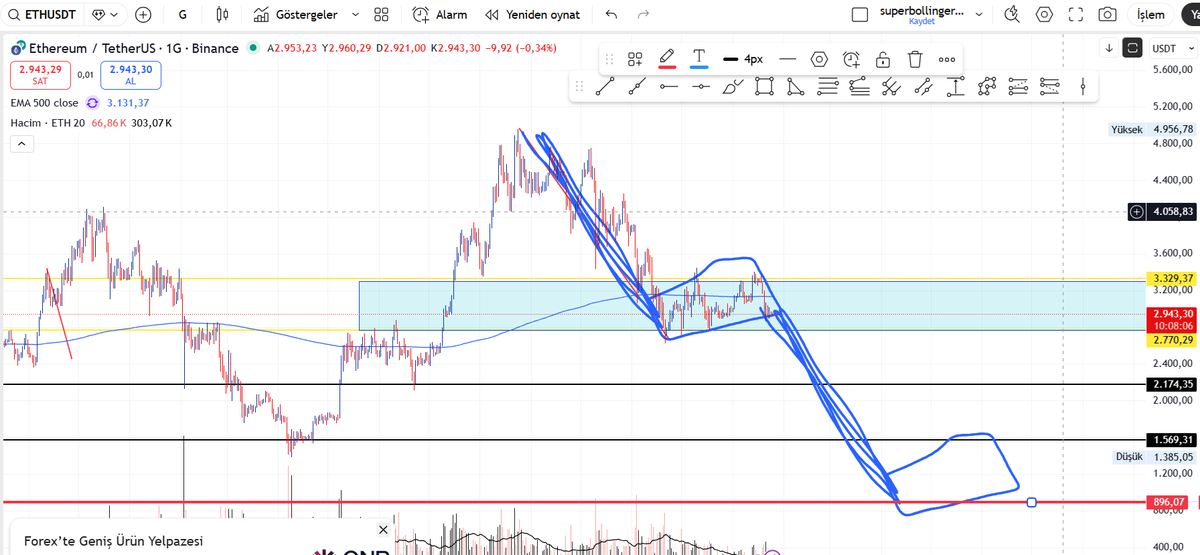
Task: Select the Trend-Based Fib Extension tool
Action: [860, 87]
